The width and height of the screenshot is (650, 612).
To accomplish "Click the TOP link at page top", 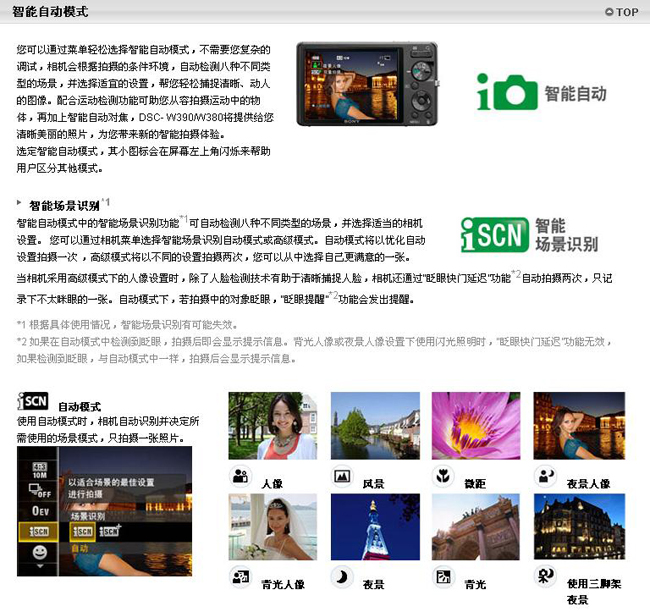I will (x=621, y=12).
